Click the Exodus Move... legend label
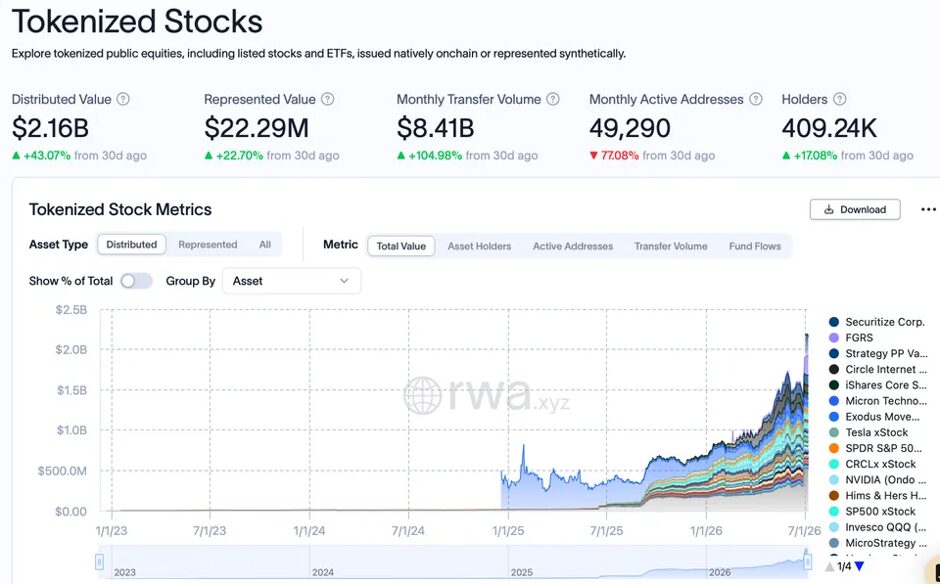Screen dimensions: 940x584 (x=882, y=417)
